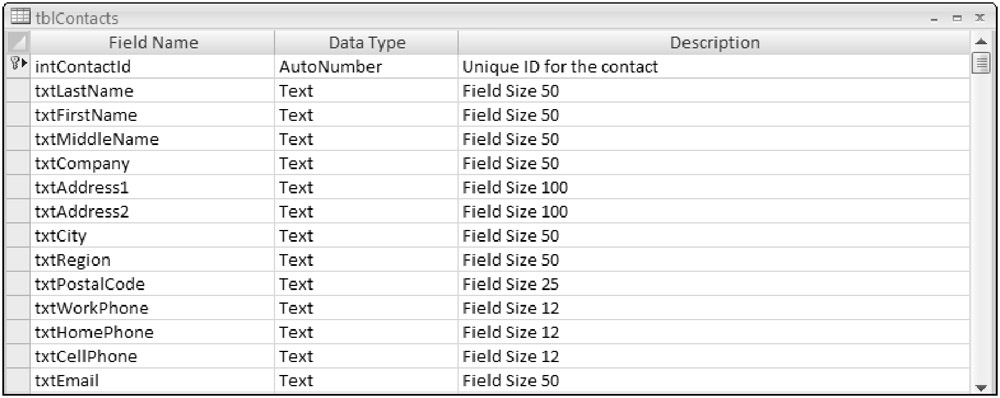Screen dimensions: 1000x398
Task: Restore the tblContacts window size
Action: pos(957,19)
